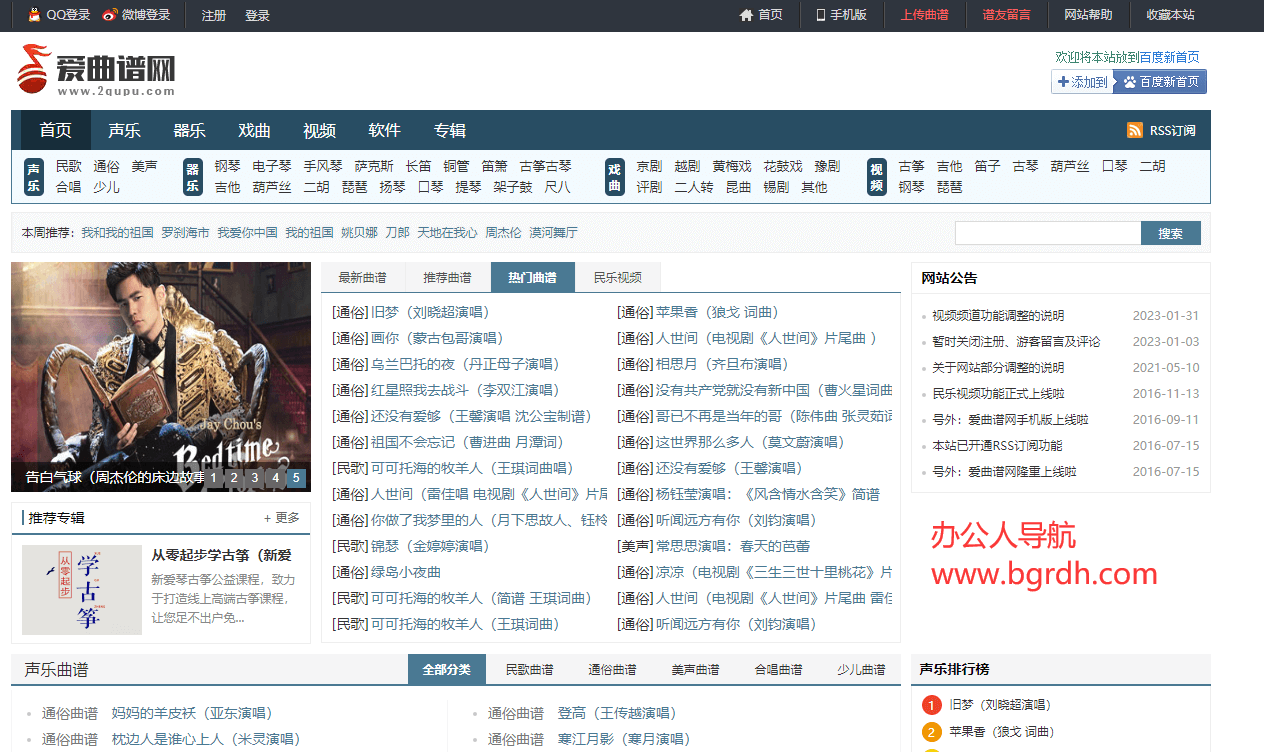Click the QQ登录 penguin icon
Viewport: 1264px width, 752px height.
coord(35,15)
